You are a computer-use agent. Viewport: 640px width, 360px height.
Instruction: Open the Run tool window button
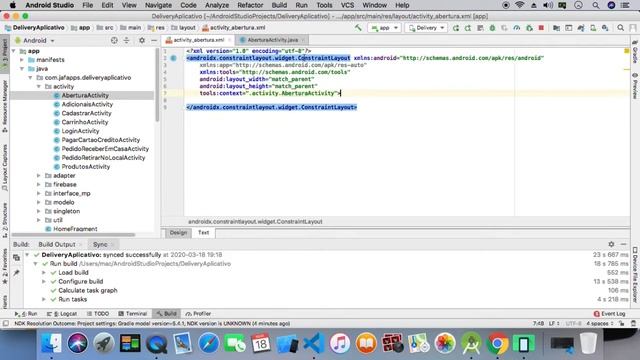[x=26, y=314]
